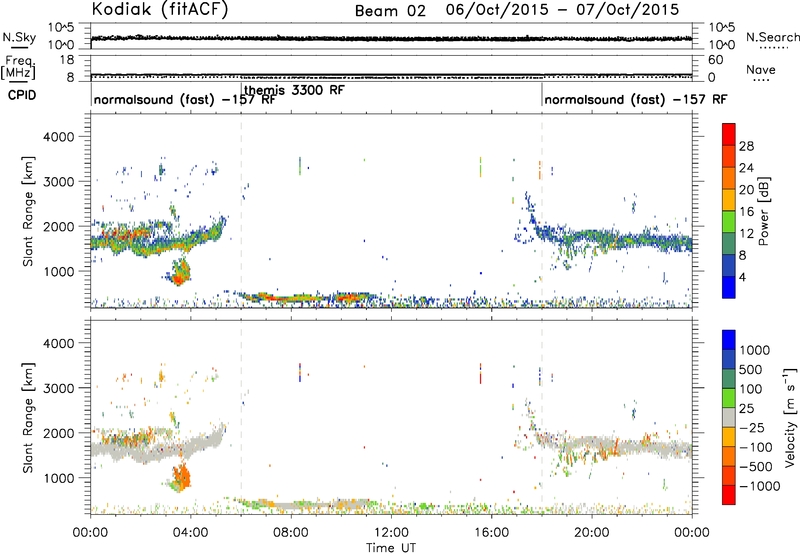Click the 'themis 3300 RF' CPID label
Image resolution: width=800 pixels, height=554 pixels.
(294, 90)
